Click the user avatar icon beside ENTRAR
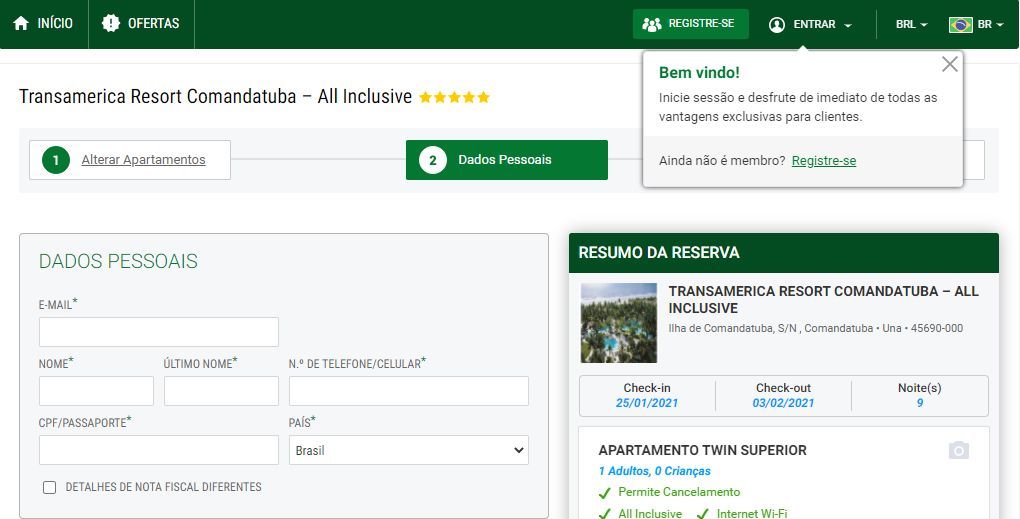The image size is (1020, 519). (x=777, y=25)
